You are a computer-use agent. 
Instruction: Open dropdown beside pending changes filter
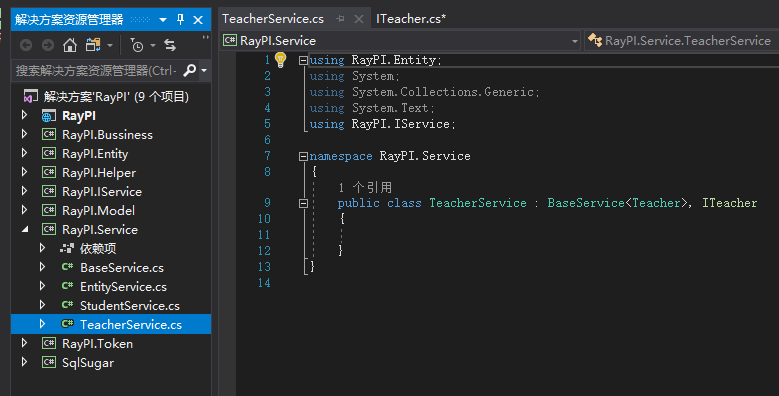tap(153, 46)
